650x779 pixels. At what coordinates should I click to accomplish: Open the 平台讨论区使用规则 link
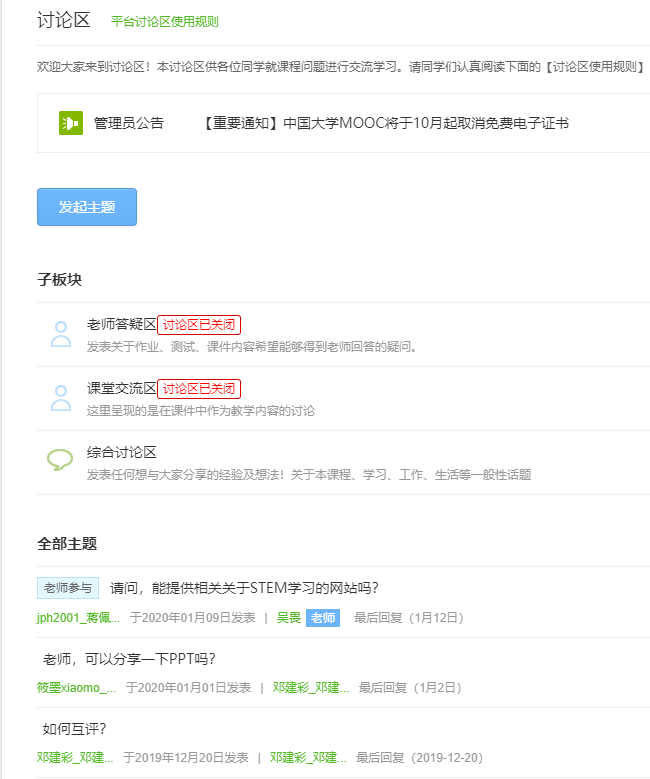click(164, 21)
